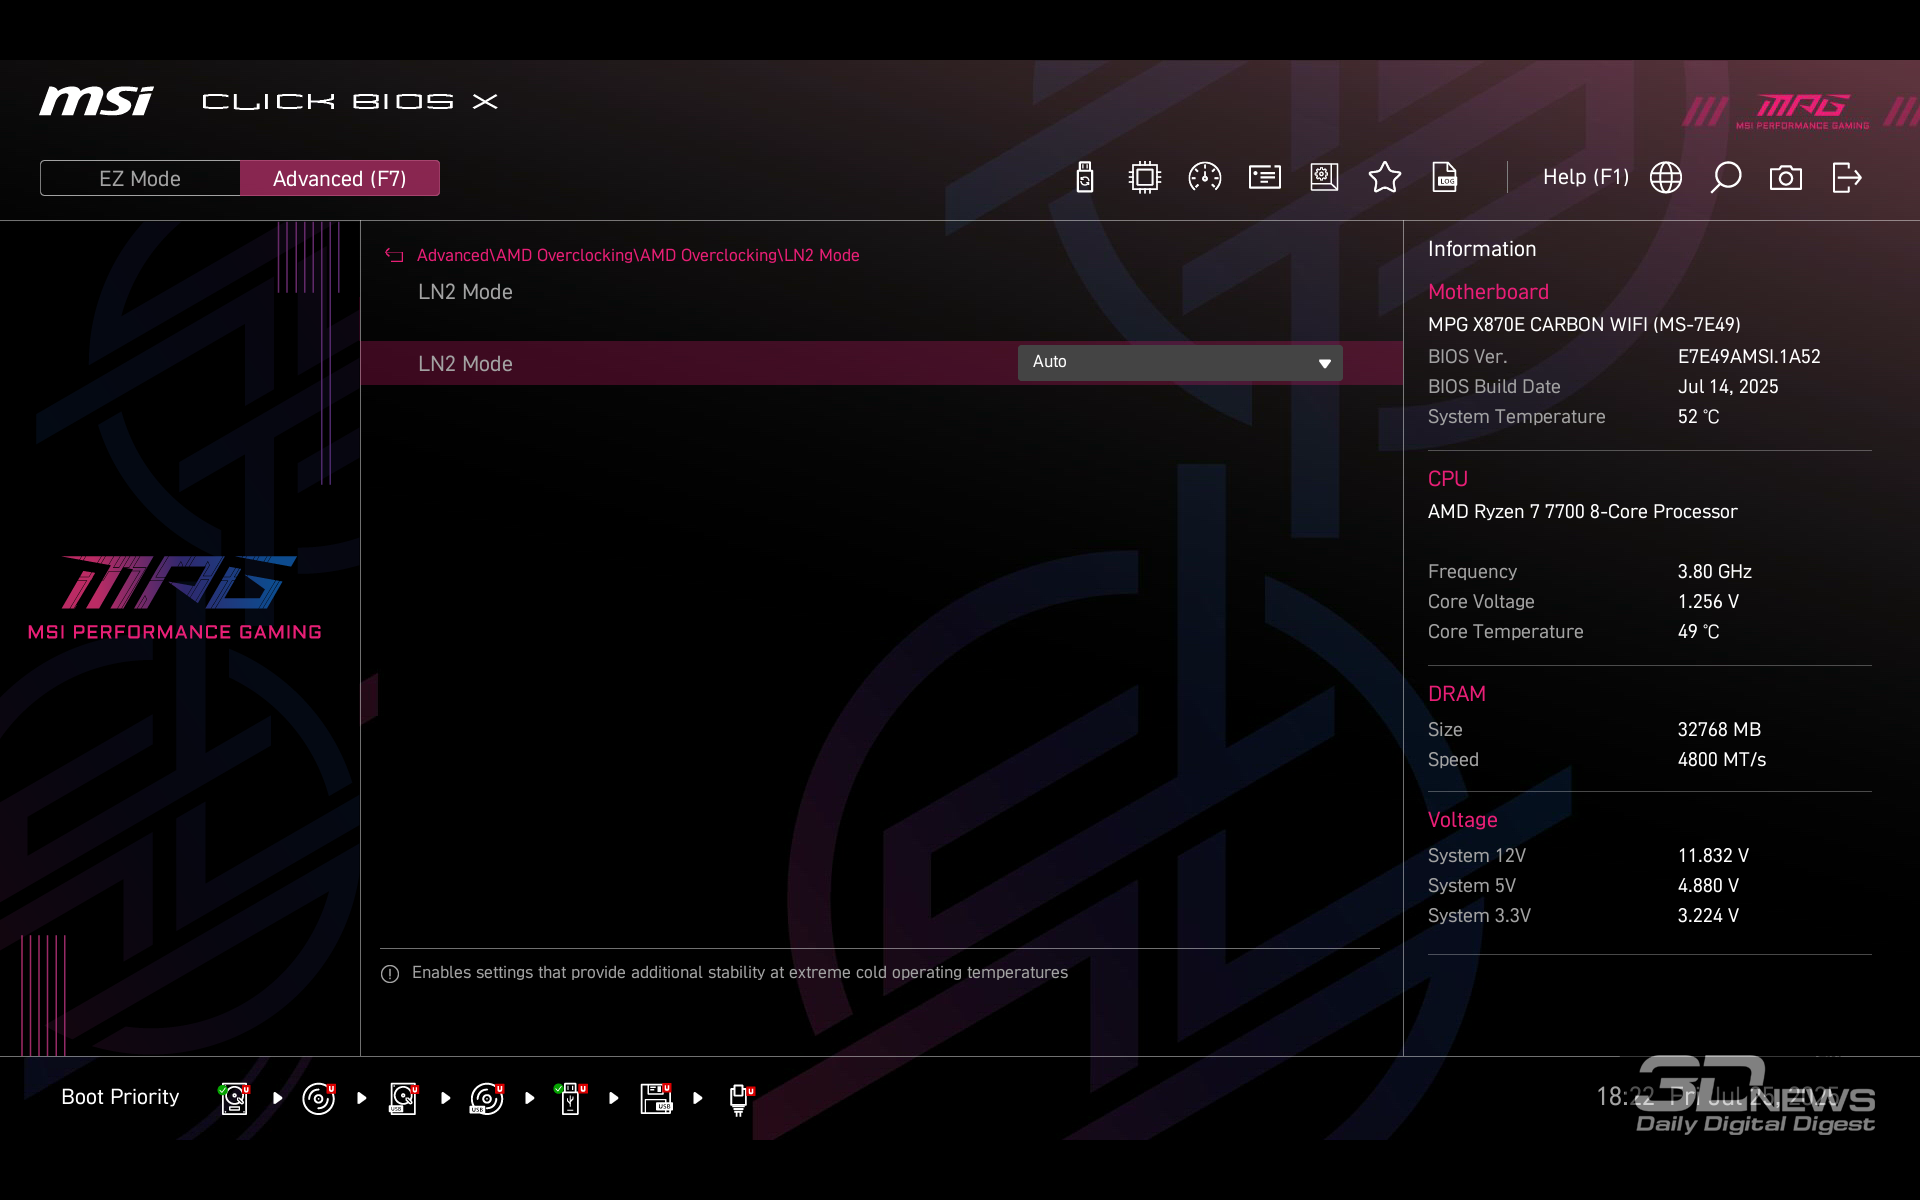
Task: Click the Voltage section heading
Action: [1462, 820]
